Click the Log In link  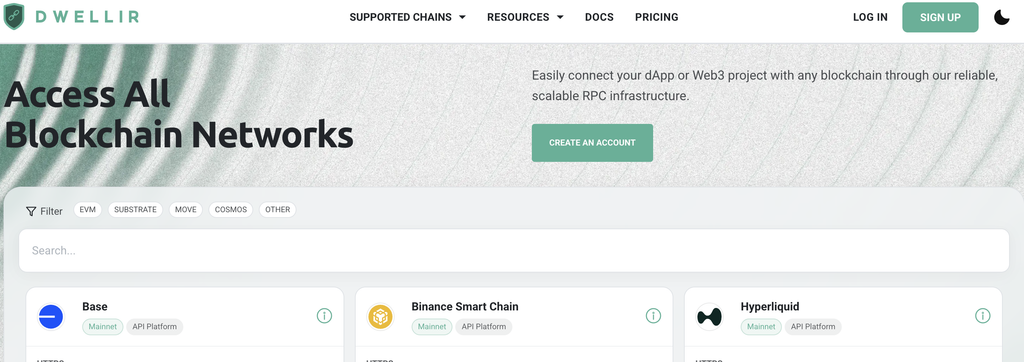click(870, 18)
